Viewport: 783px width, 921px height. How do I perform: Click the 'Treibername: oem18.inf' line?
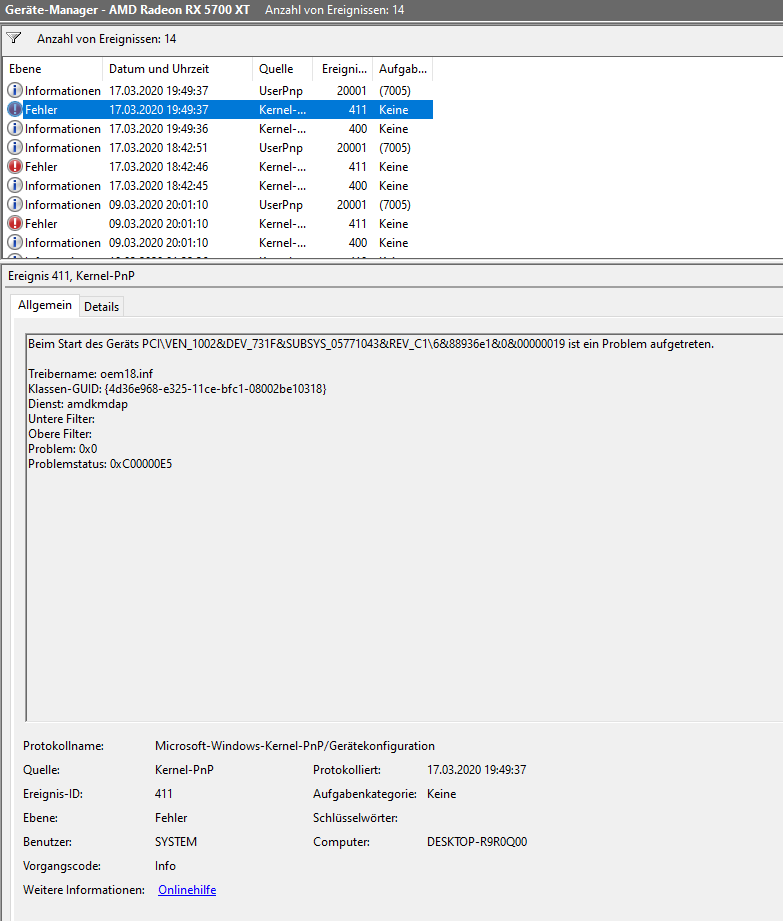click(x=90, y=374)
